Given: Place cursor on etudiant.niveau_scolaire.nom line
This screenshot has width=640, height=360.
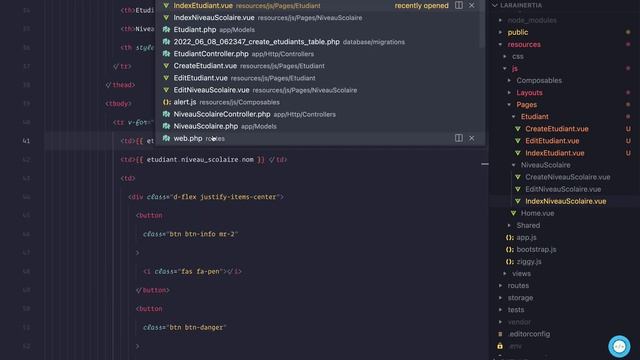Looking at the screenshot, I should tap(204, 160).
